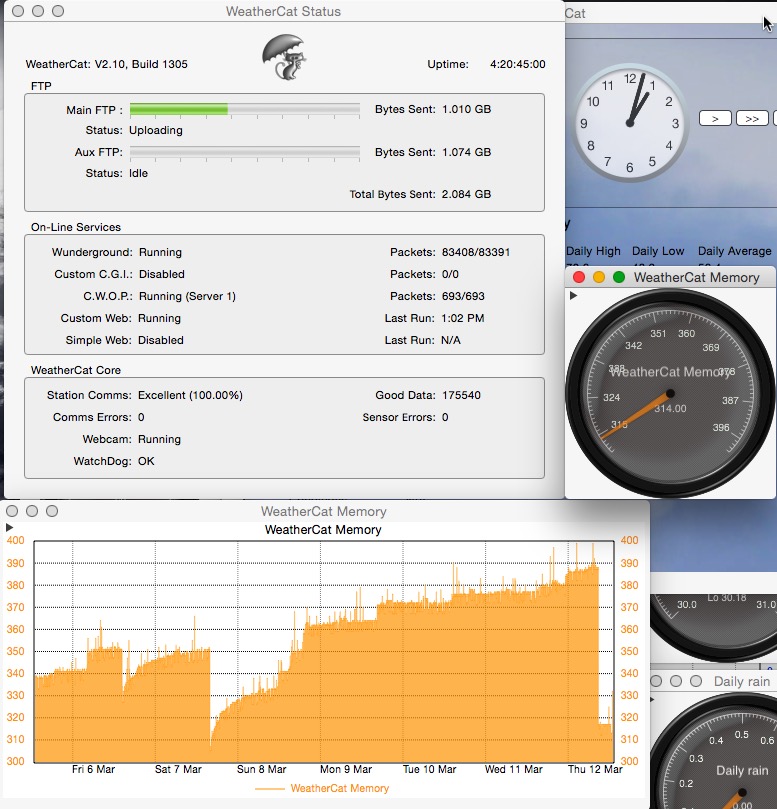
Task: Click Total Bytes Sent 2.084 GB
Action: click(x=466, y=195)
